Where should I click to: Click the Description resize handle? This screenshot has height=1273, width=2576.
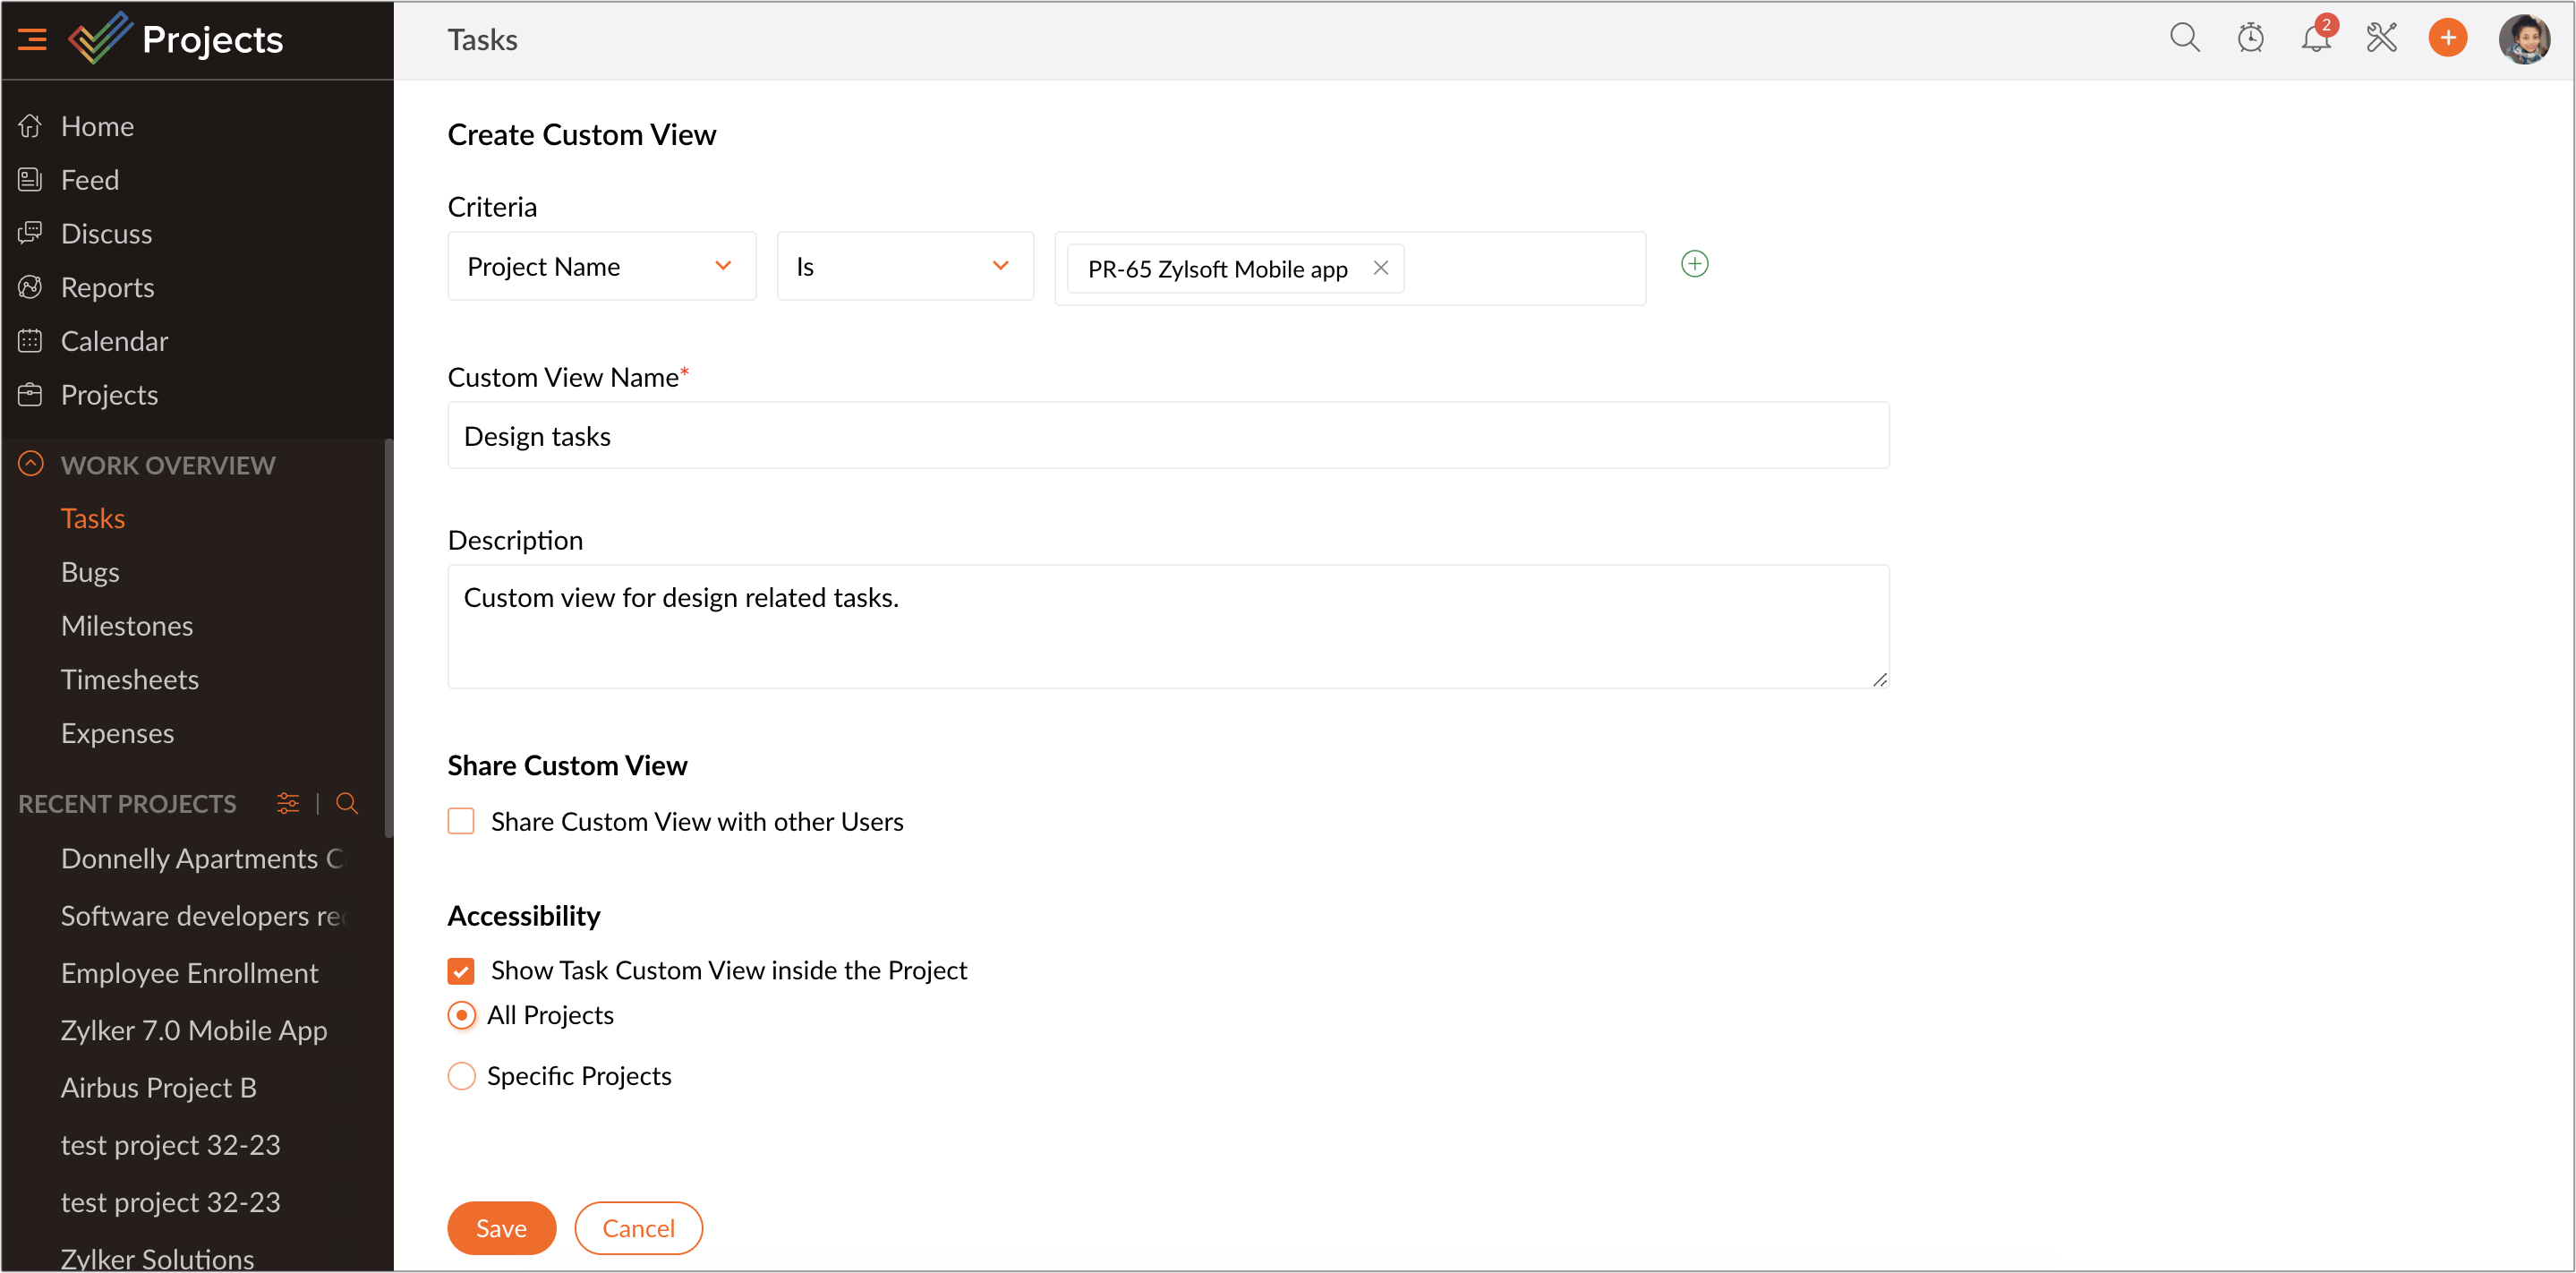pyautogui.click(x=1879, y=679)
